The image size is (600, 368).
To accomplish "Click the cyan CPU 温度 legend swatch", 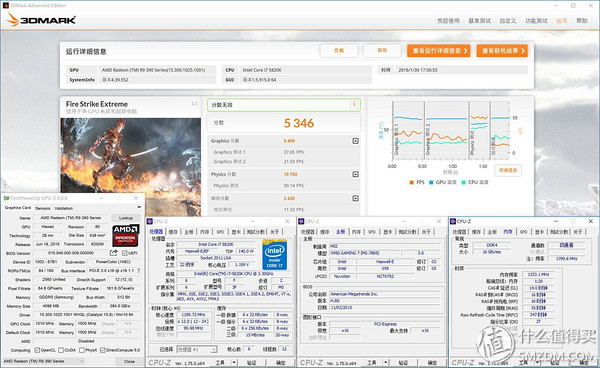I will tap(463, 182).
